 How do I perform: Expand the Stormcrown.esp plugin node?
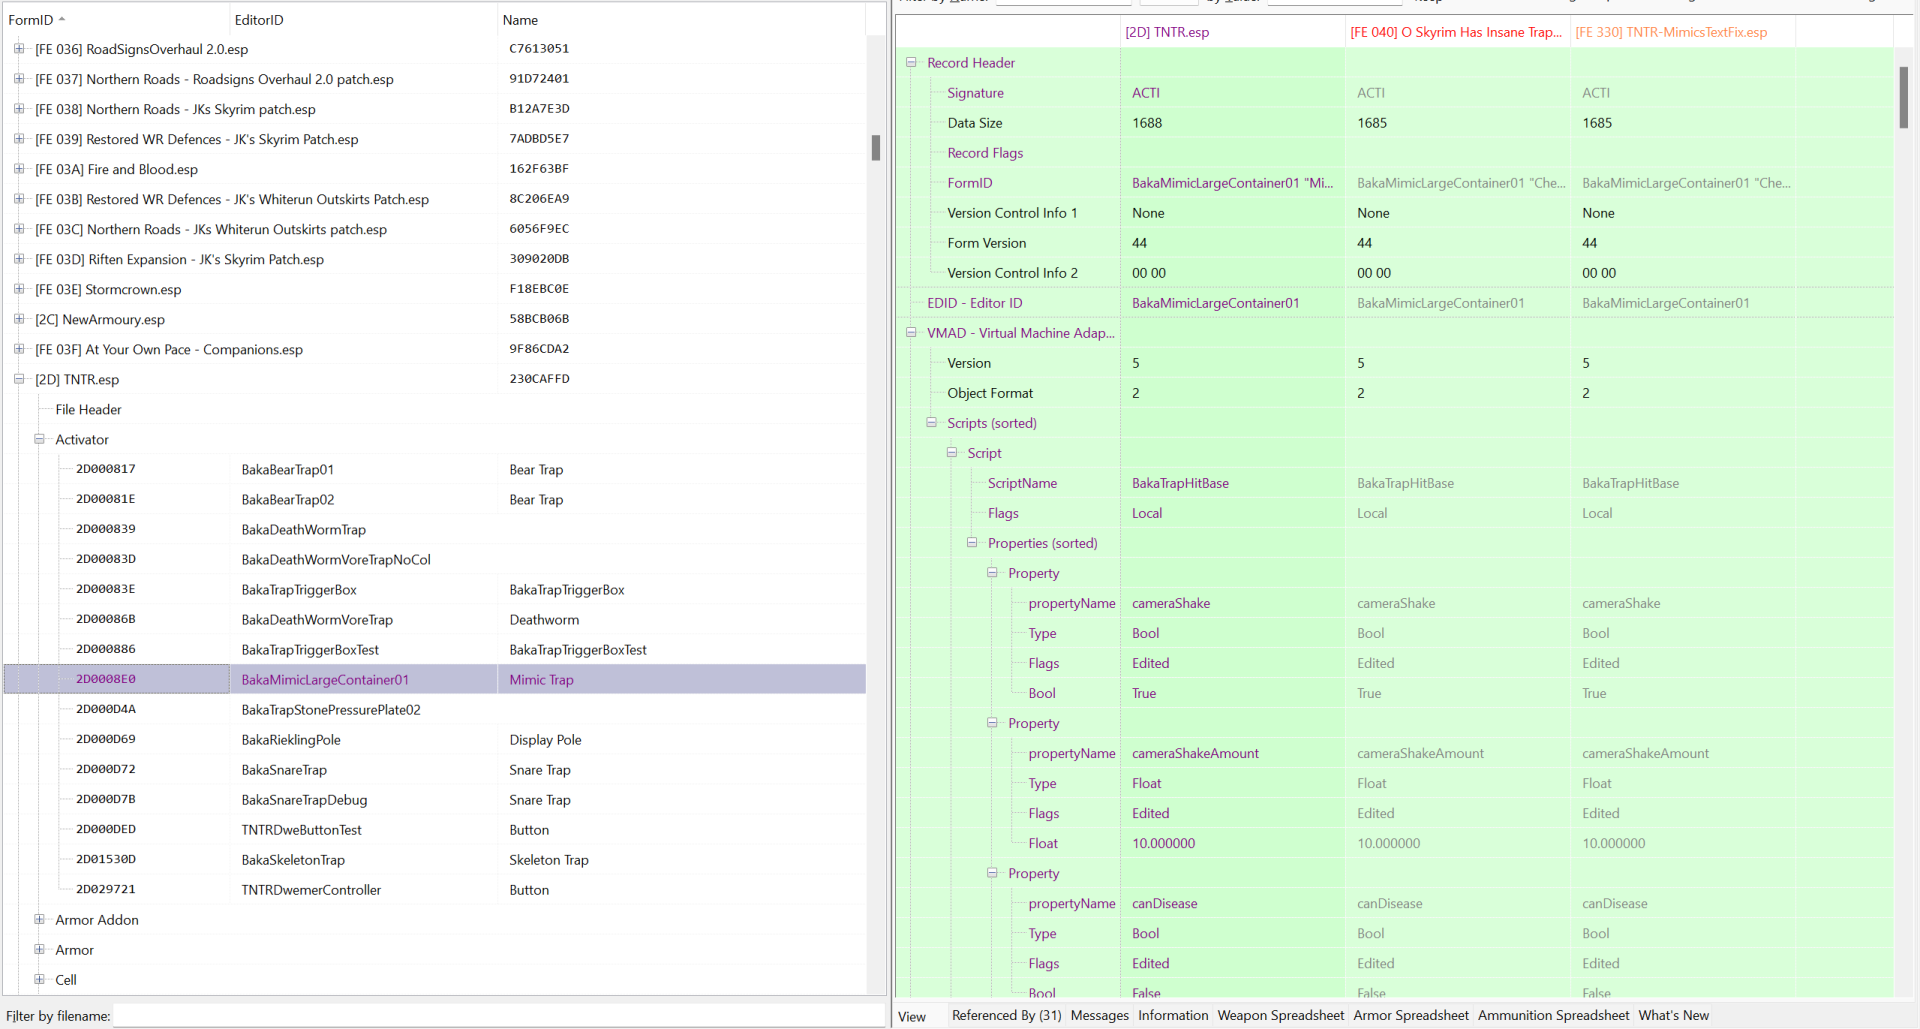click(x=19, y=289)
